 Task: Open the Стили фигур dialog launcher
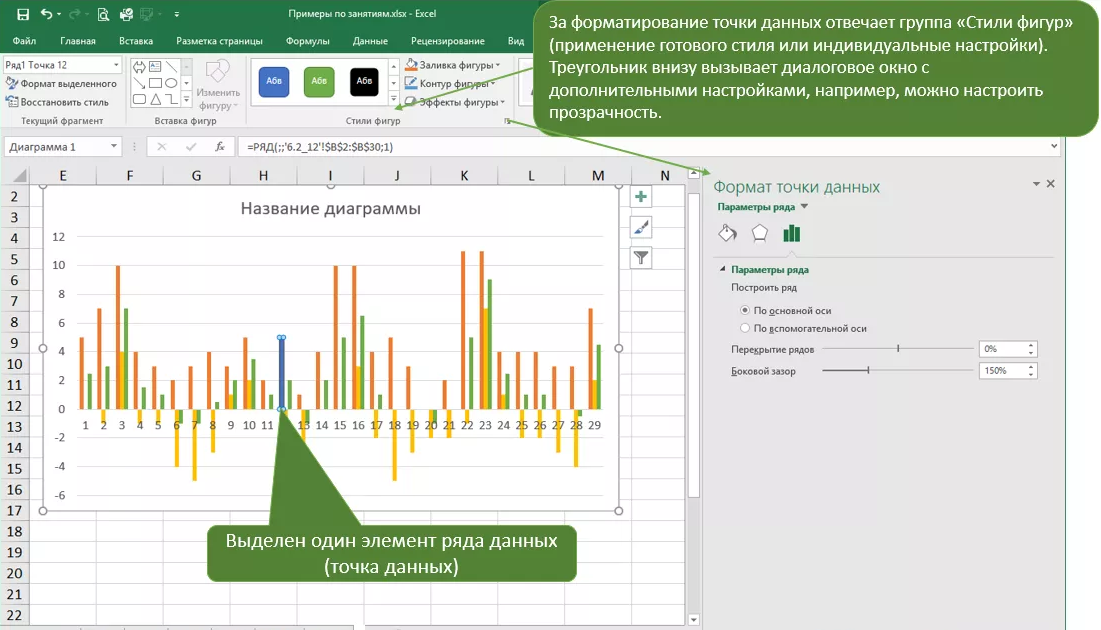tap(507, 122)
